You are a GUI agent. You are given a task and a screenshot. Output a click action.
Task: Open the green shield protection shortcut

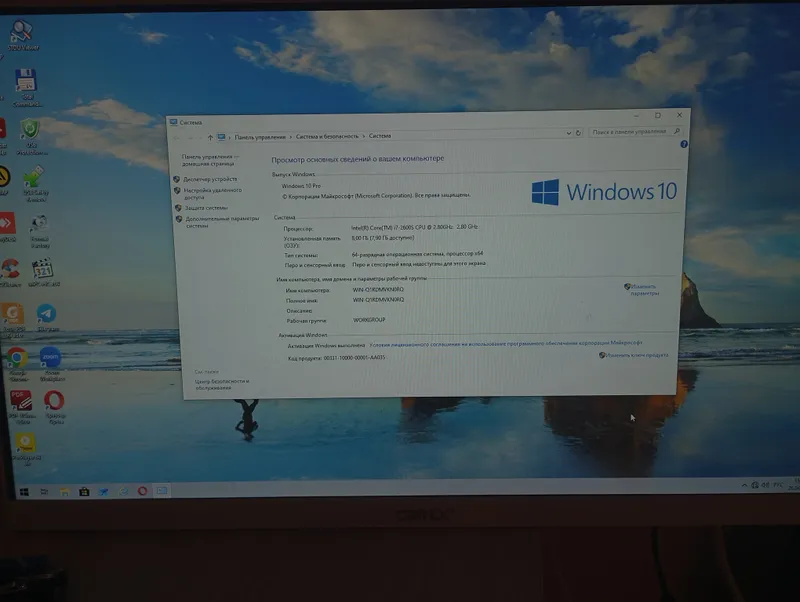(31, 136)
